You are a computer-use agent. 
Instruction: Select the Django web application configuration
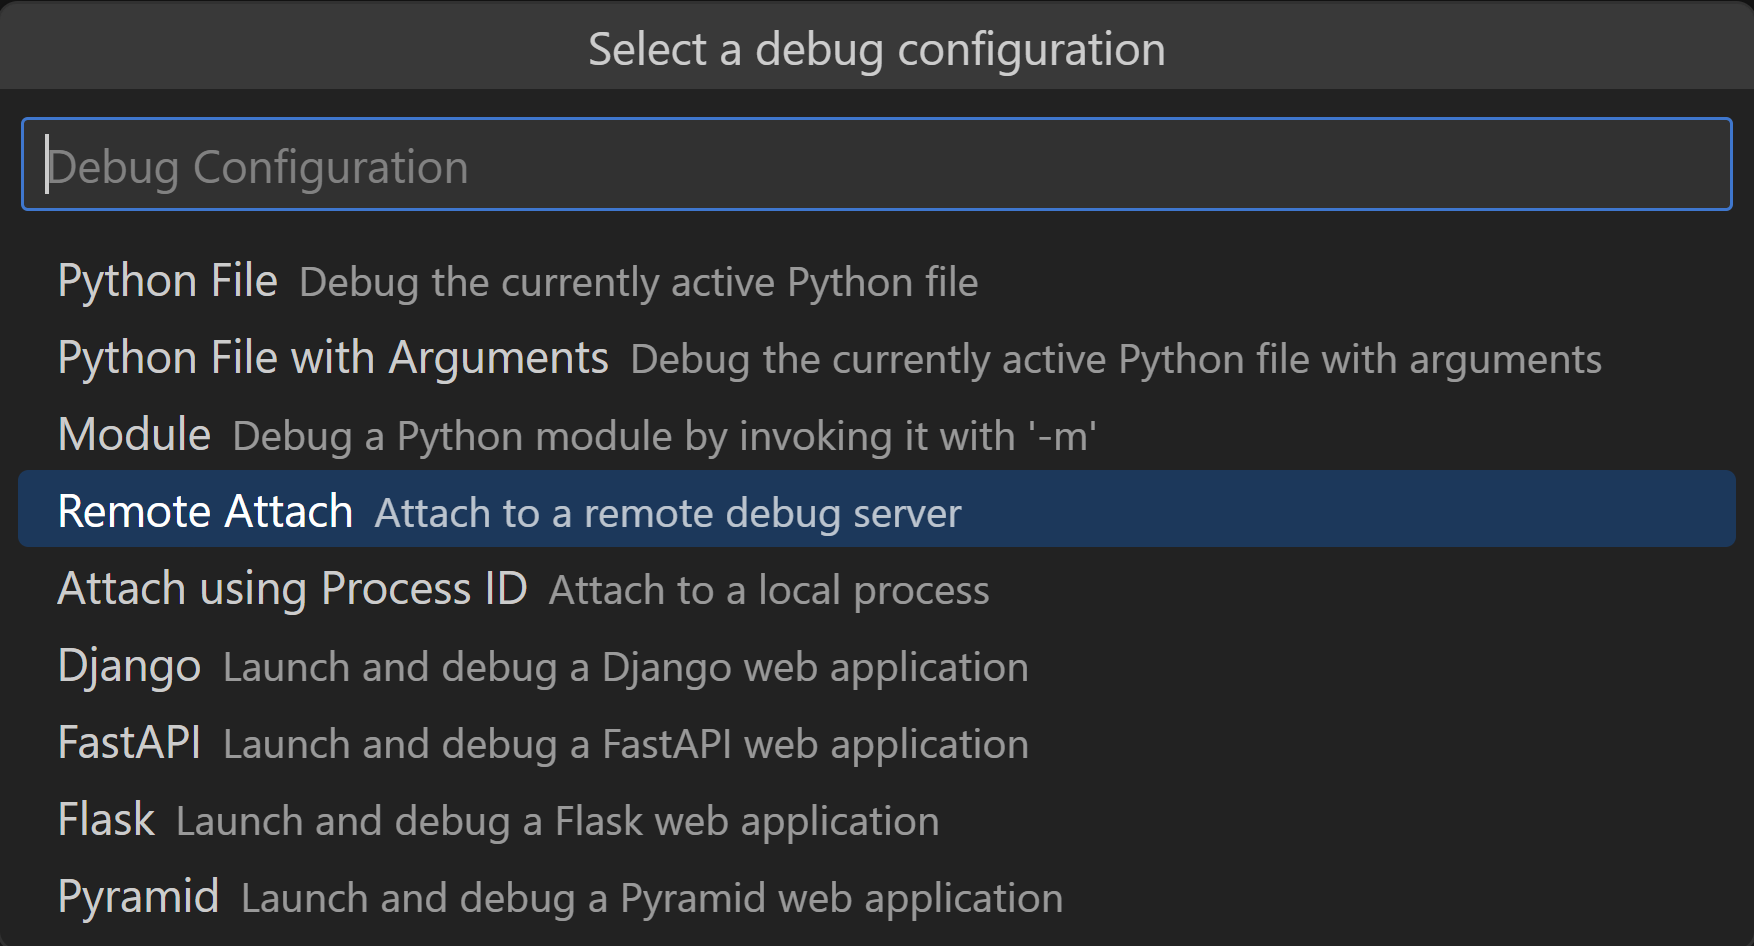tap(129, 665)
